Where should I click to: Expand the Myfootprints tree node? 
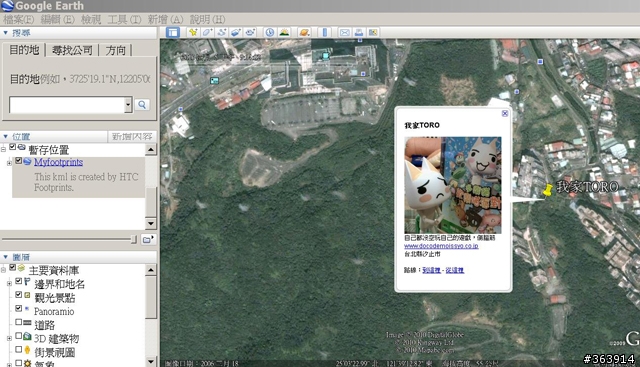coord(9,163)
